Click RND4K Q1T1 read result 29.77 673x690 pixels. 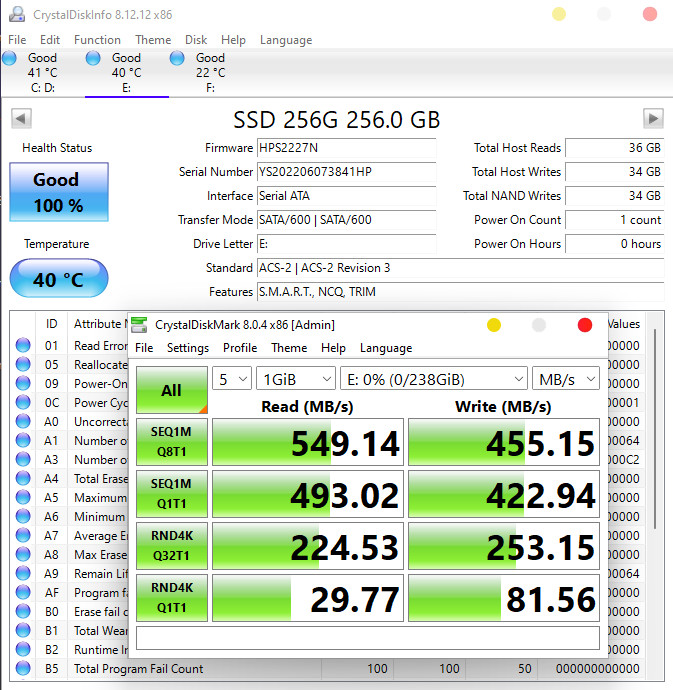(x=308, y=598)
